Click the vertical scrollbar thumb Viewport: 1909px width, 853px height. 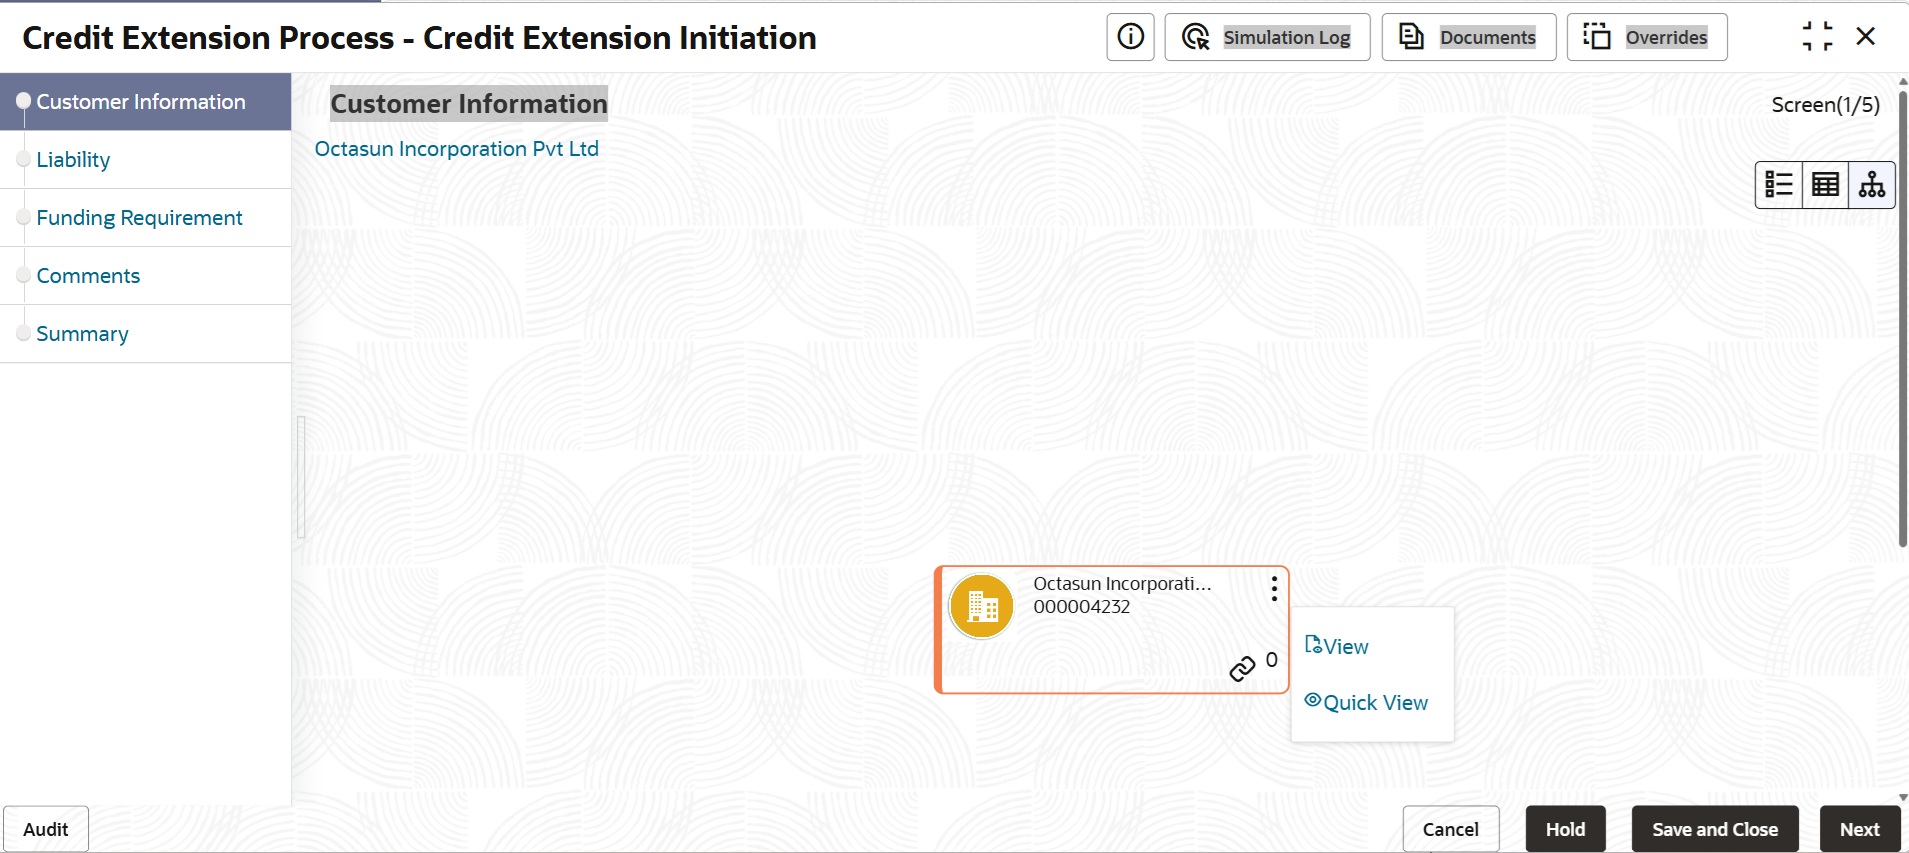(x=1903, y=318)
